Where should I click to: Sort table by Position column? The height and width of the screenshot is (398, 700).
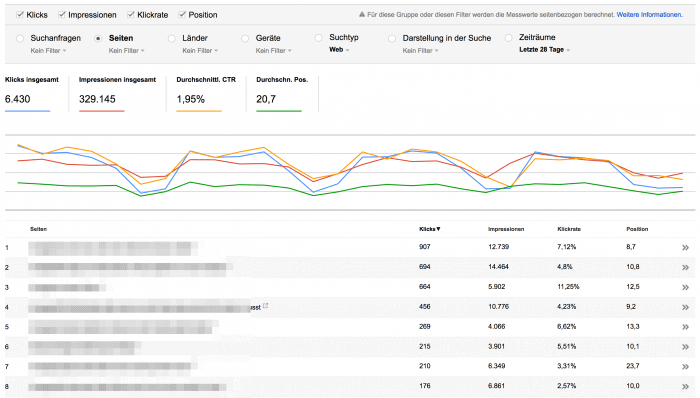(x=637, y=229)
